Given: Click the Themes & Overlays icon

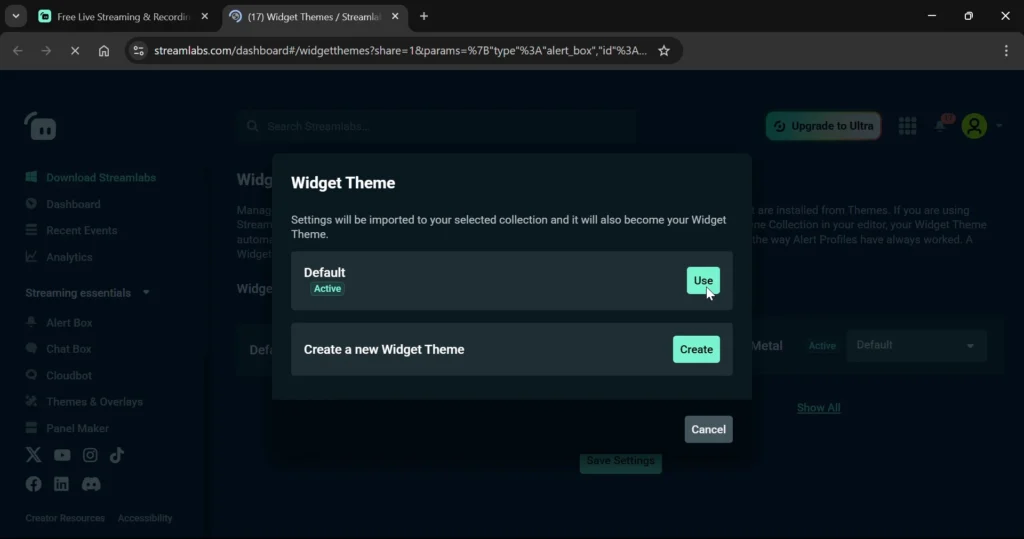Looking at the screenshot, I should coord(31,401).
